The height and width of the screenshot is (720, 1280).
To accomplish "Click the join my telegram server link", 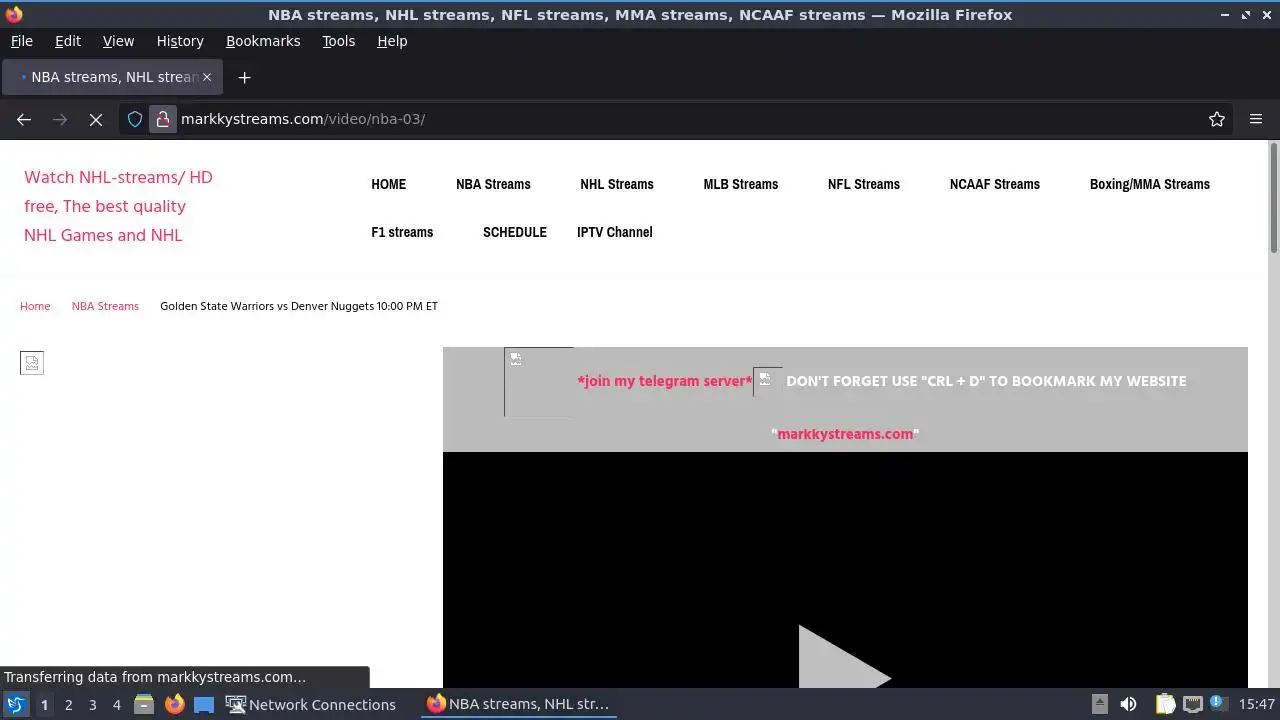I will [665, 381].
